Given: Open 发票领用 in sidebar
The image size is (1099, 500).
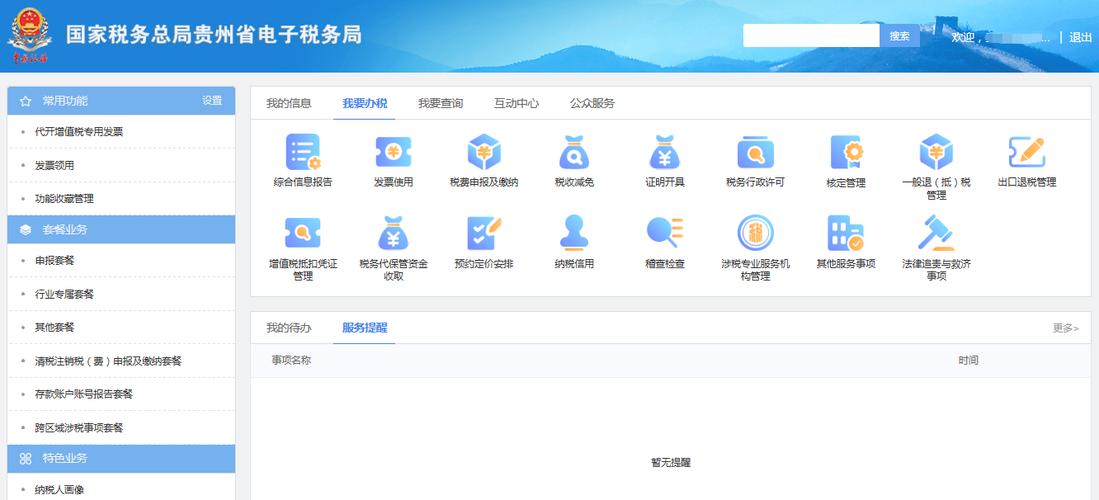Looking at the screenshot, I should (x=55, y=165).
